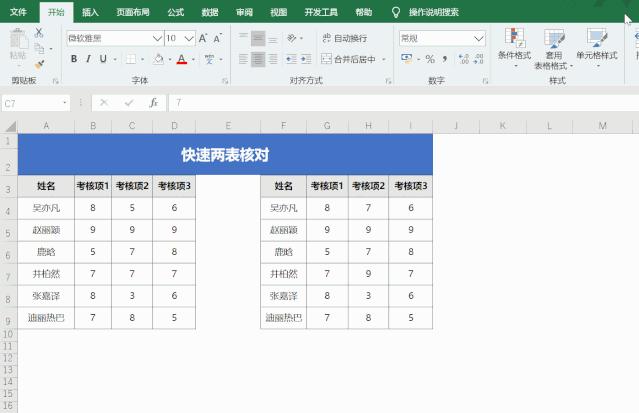The image size is (639, 413).
Task: Center text horizontally
Action: pyautogui.click(x=258, y=59)
